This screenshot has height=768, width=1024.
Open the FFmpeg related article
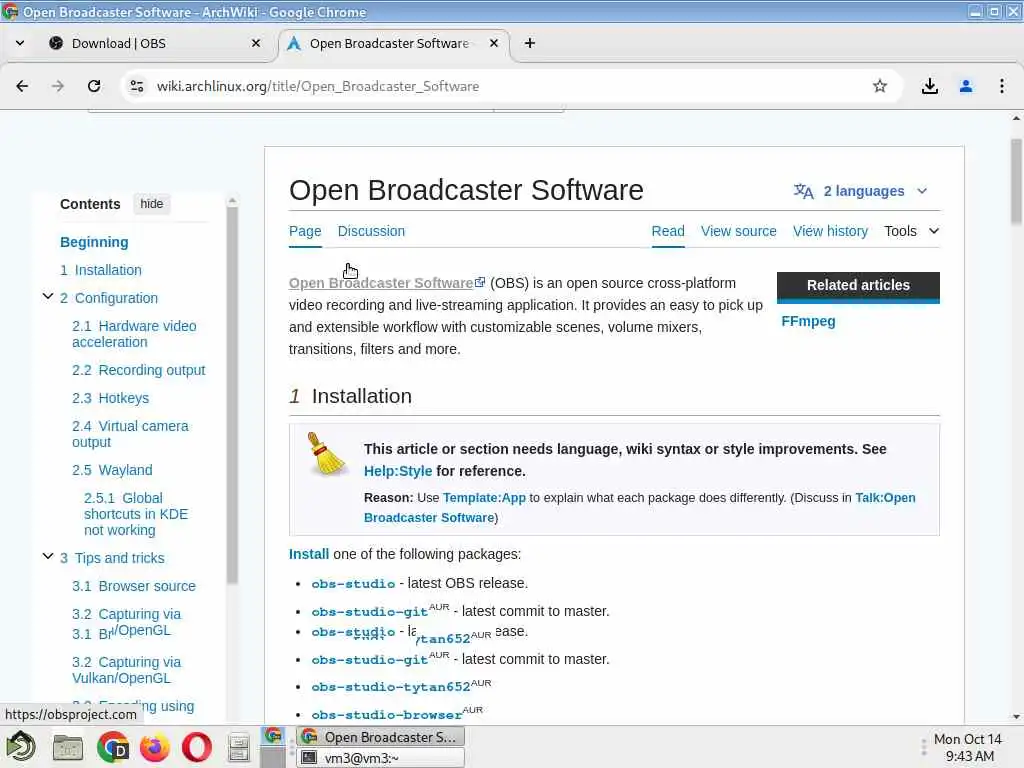(808, 321)
